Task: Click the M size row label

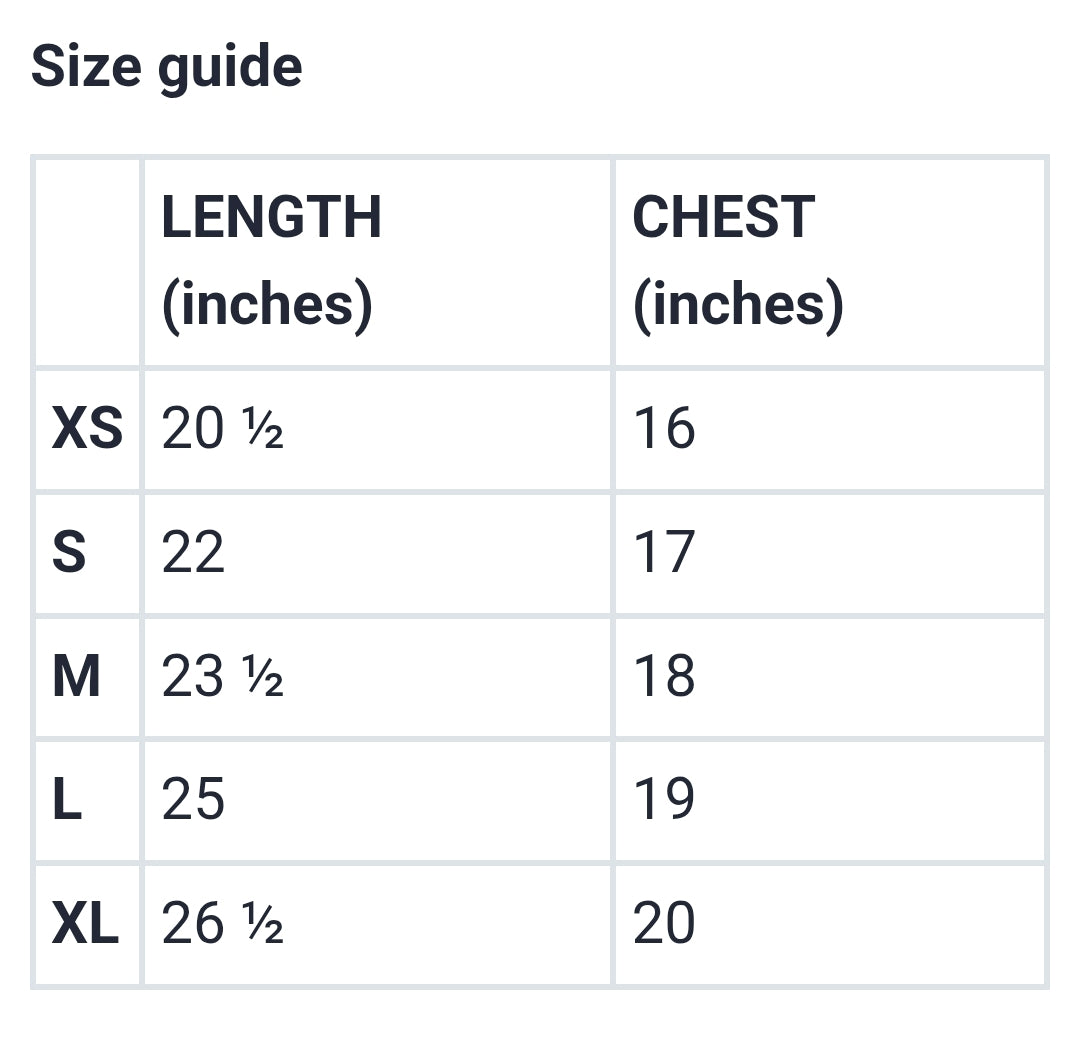Action: point(76,677)
